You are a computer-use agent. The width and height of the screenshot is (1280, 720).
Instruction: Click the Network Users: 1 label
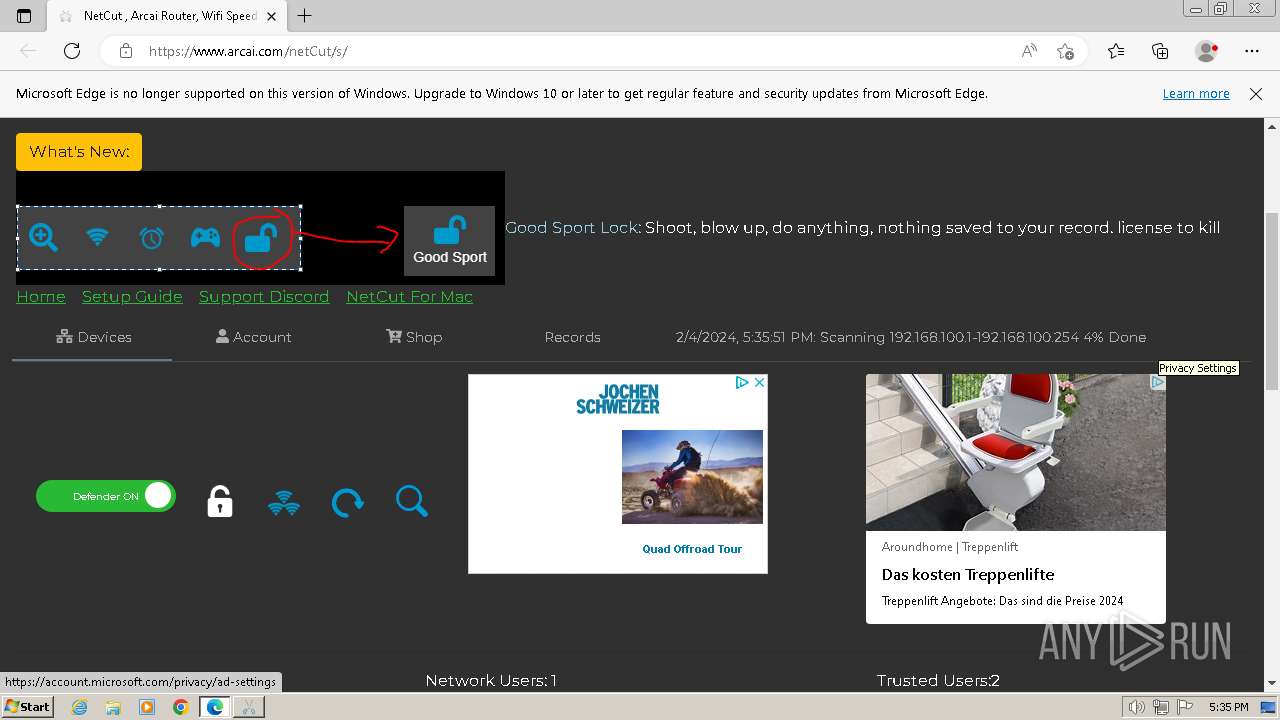tap(491, 681)
